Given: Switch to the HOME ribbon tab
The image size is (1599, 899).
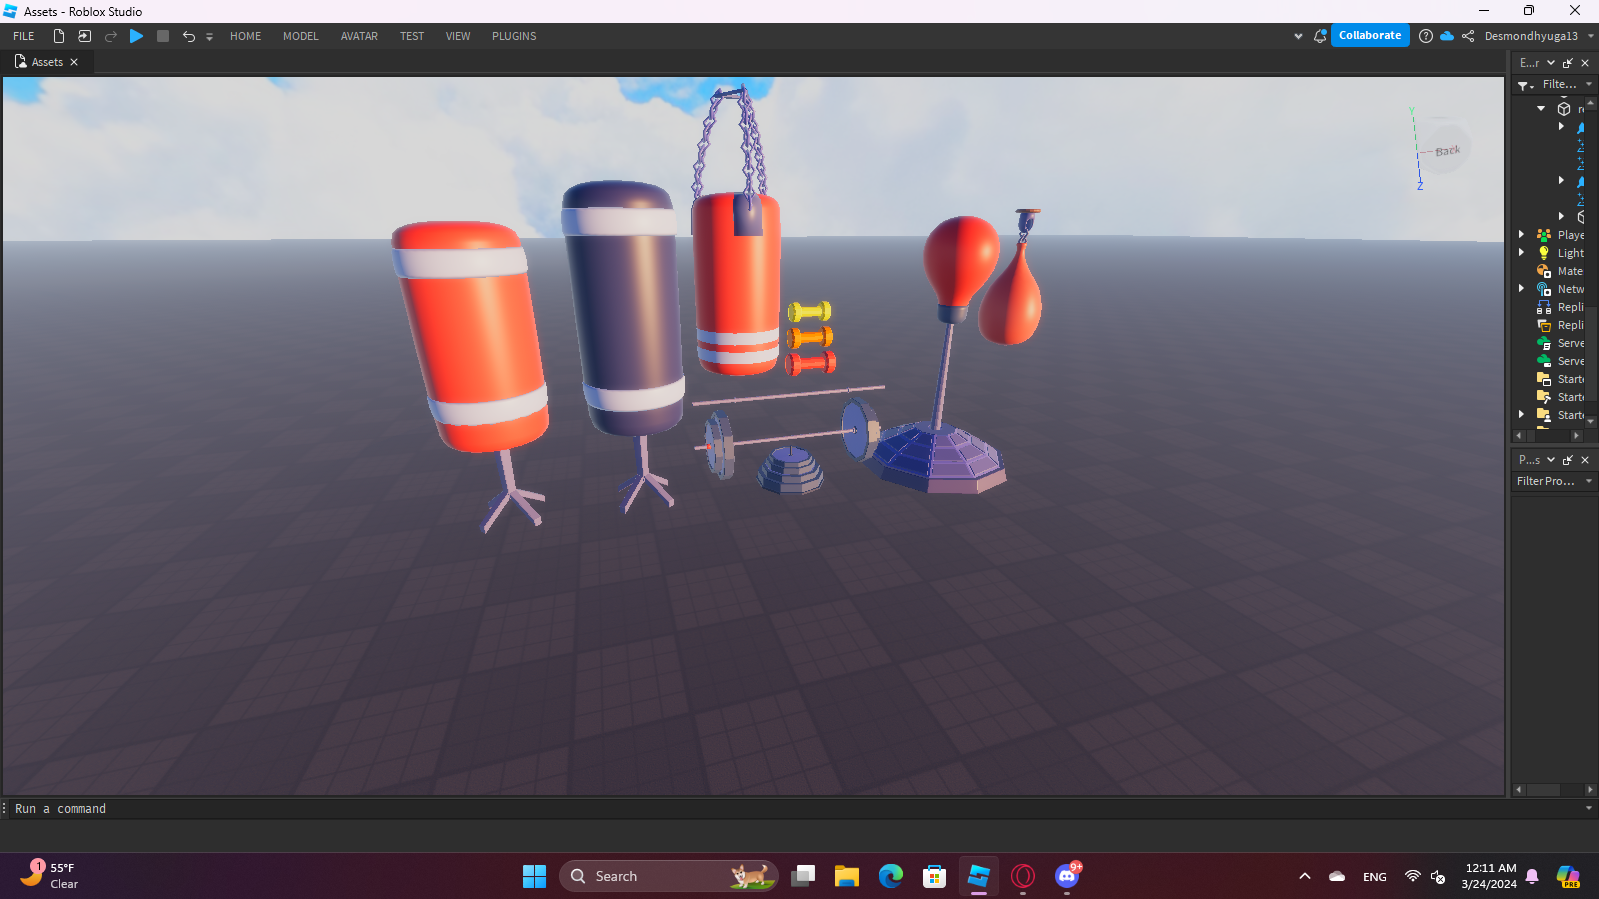Looking at the screenshot, I should (245, 36).
